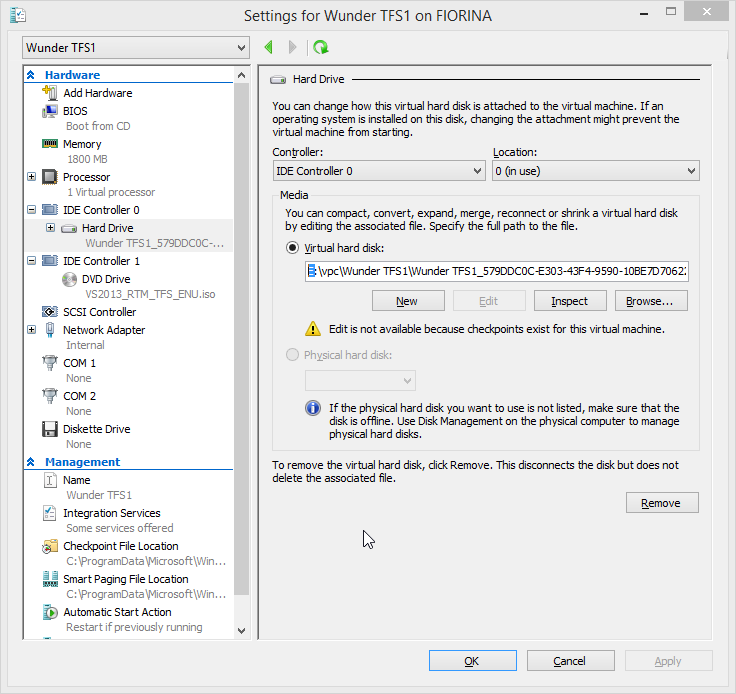Image resolution: width=736 pixels, height=694 pixels.
Task: Click the Automatic Start Action icon
Action: tap(50, 612)
